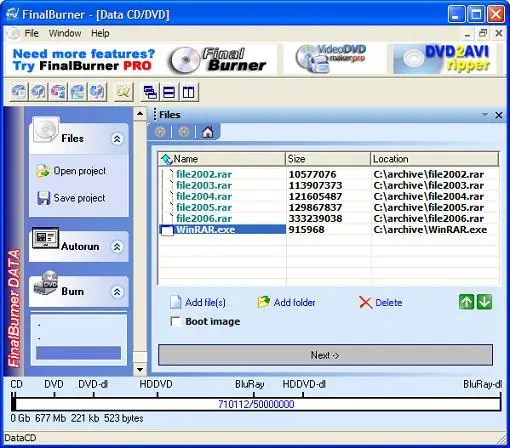510x448 pixels.
Task: Click the green move-up arrow
Action: [x=466, y=302]
